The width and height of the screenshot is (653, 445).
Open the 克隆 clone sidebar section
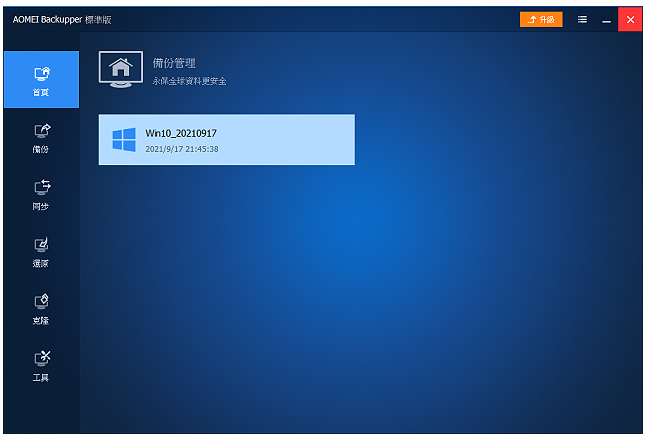[41, 309]
